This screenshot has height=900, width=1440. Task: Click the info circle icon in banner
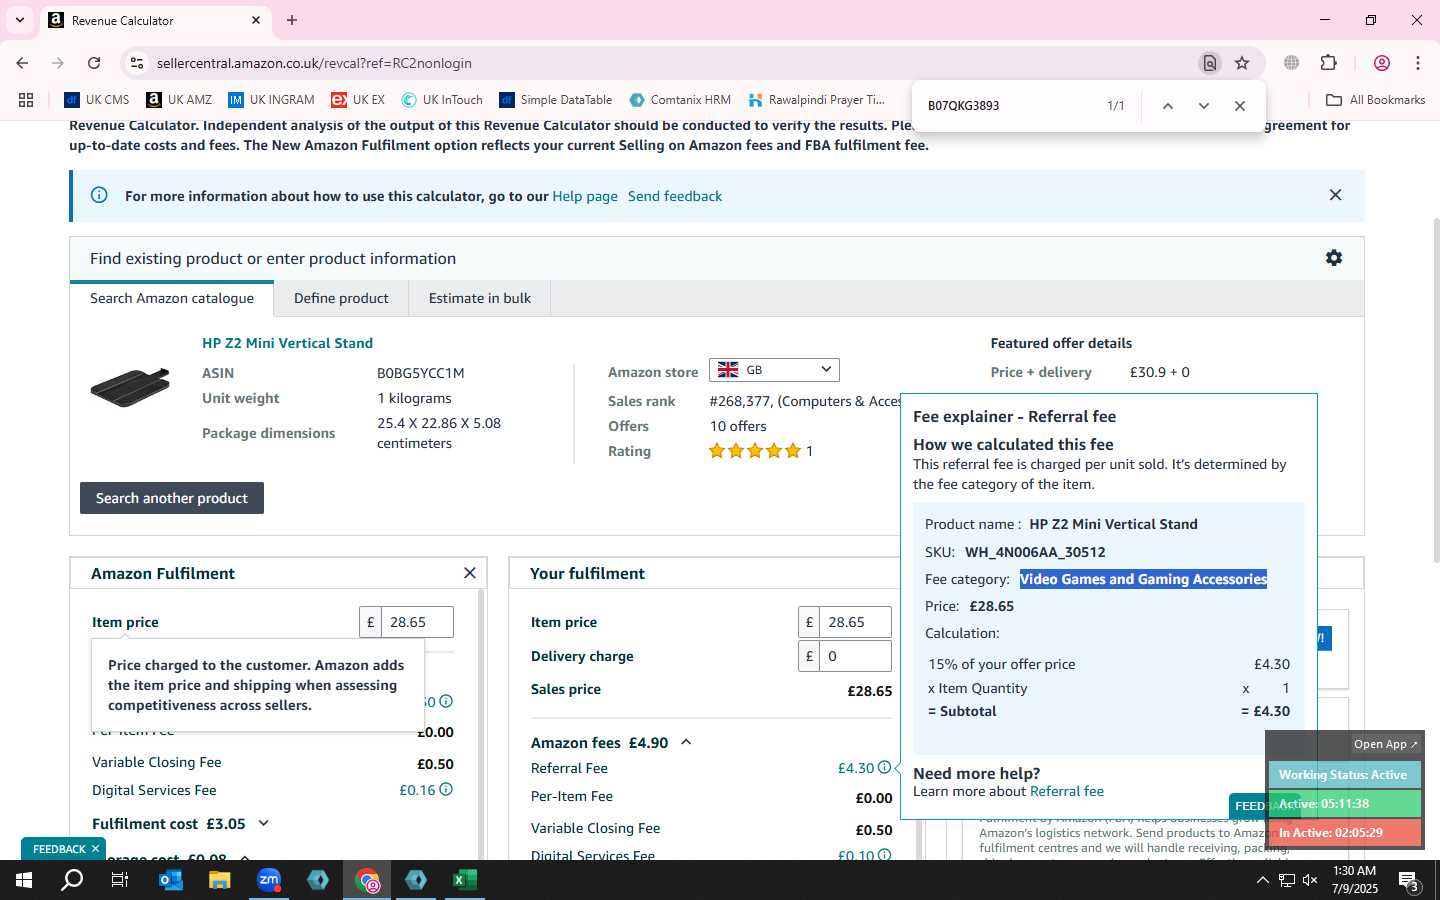99,195
